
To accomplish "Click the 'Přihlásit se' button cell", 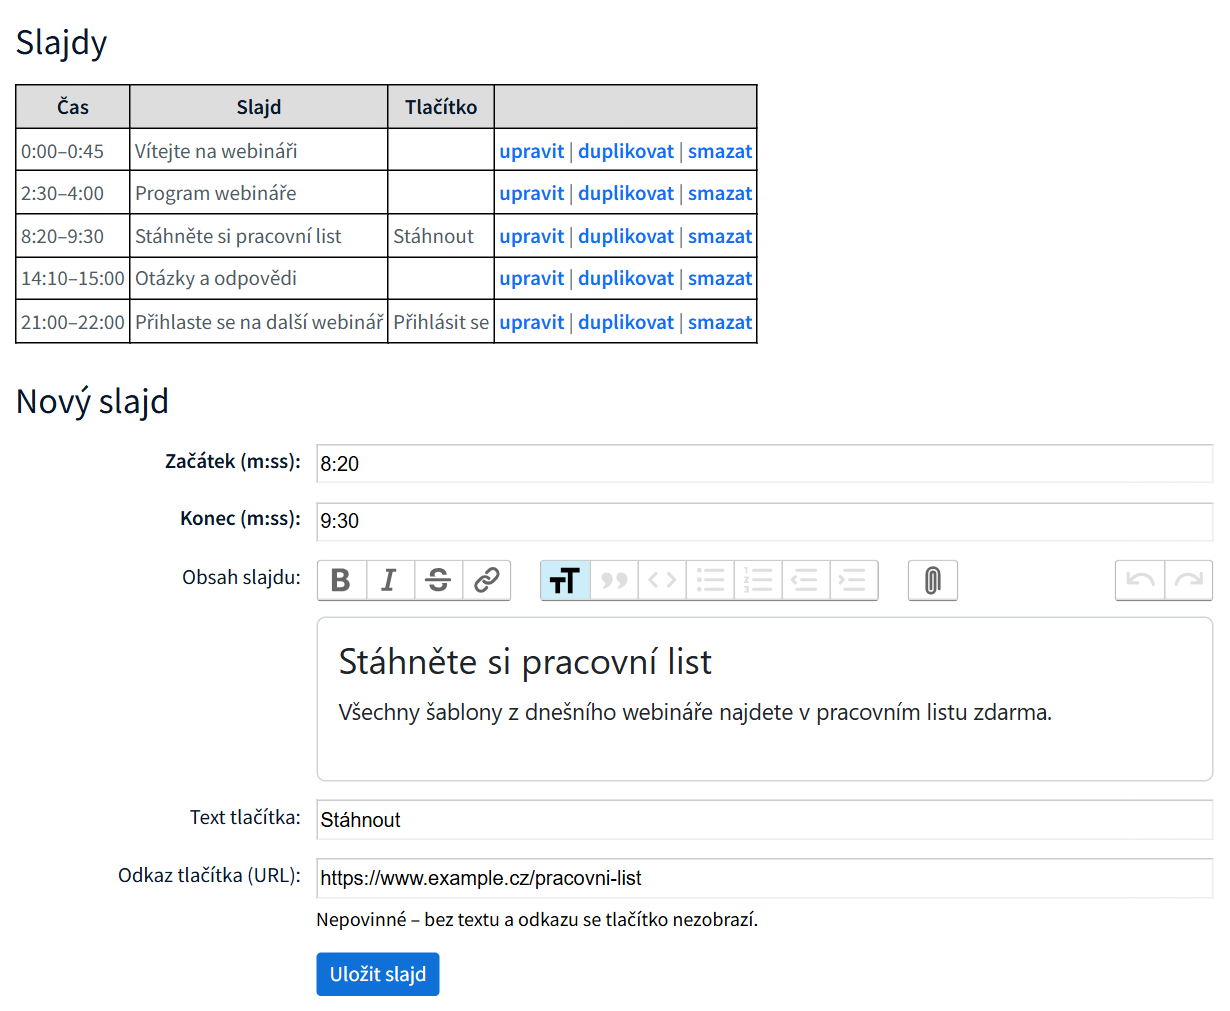I will point(441,322).
